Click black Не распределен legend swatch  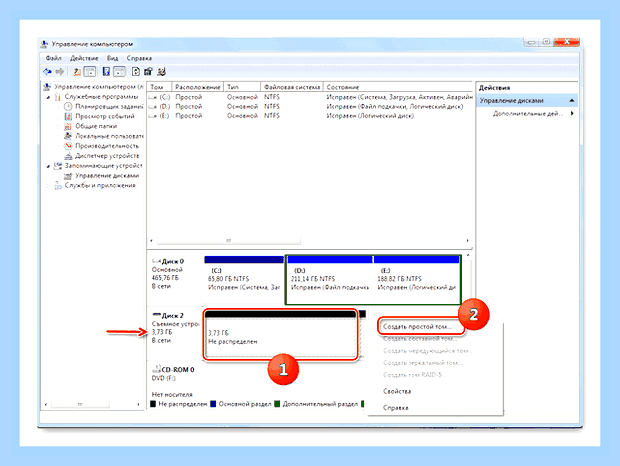click(x=153, y=404)
